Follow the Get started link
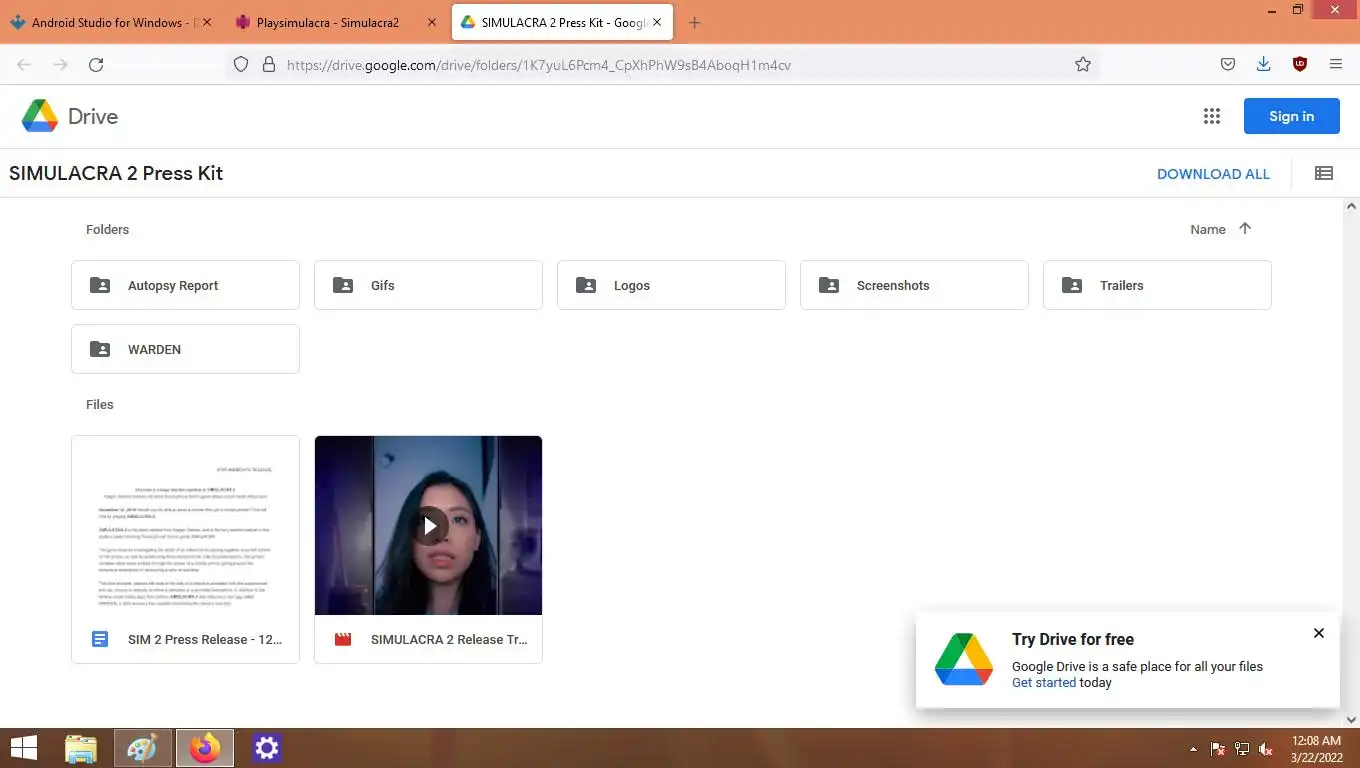The width and height of the screenshot is (1360, 768). coord(1044,683)
